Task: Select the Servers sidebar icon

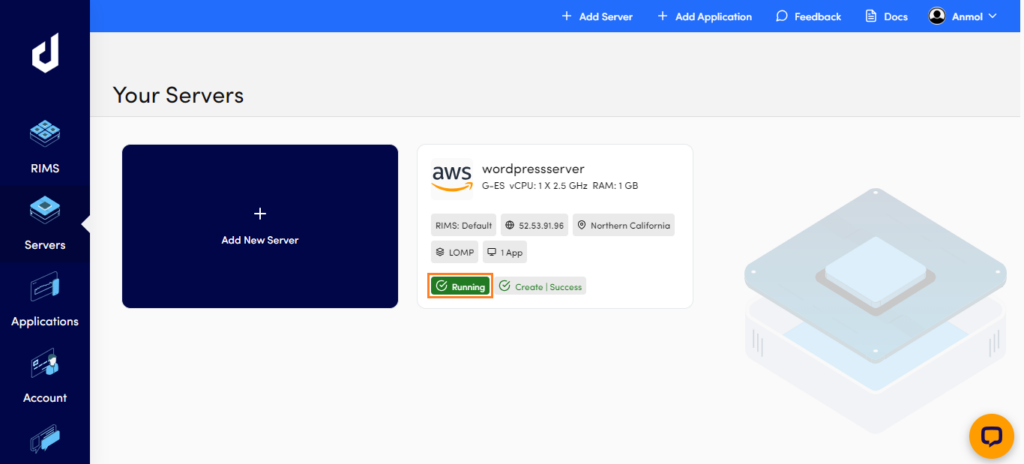Action: [x=45, y=210]
